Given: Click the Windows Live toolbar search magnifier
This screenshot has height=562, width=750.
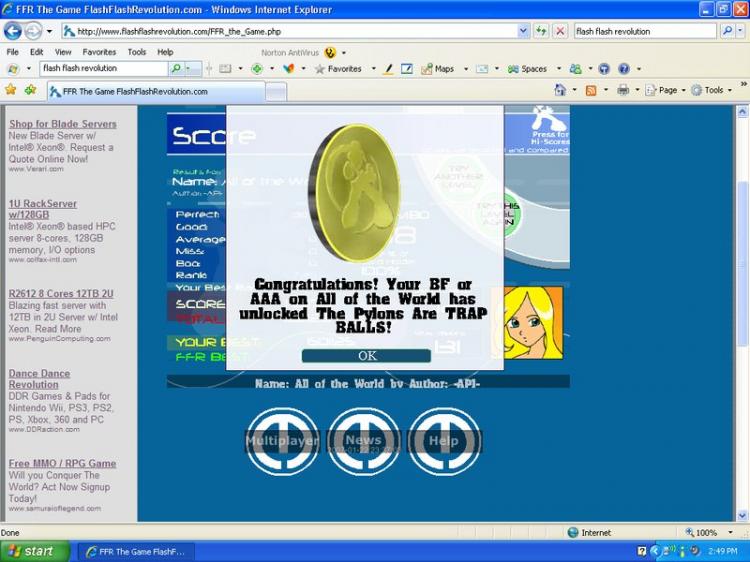Looking at the screenshot, I should (176, 68).
